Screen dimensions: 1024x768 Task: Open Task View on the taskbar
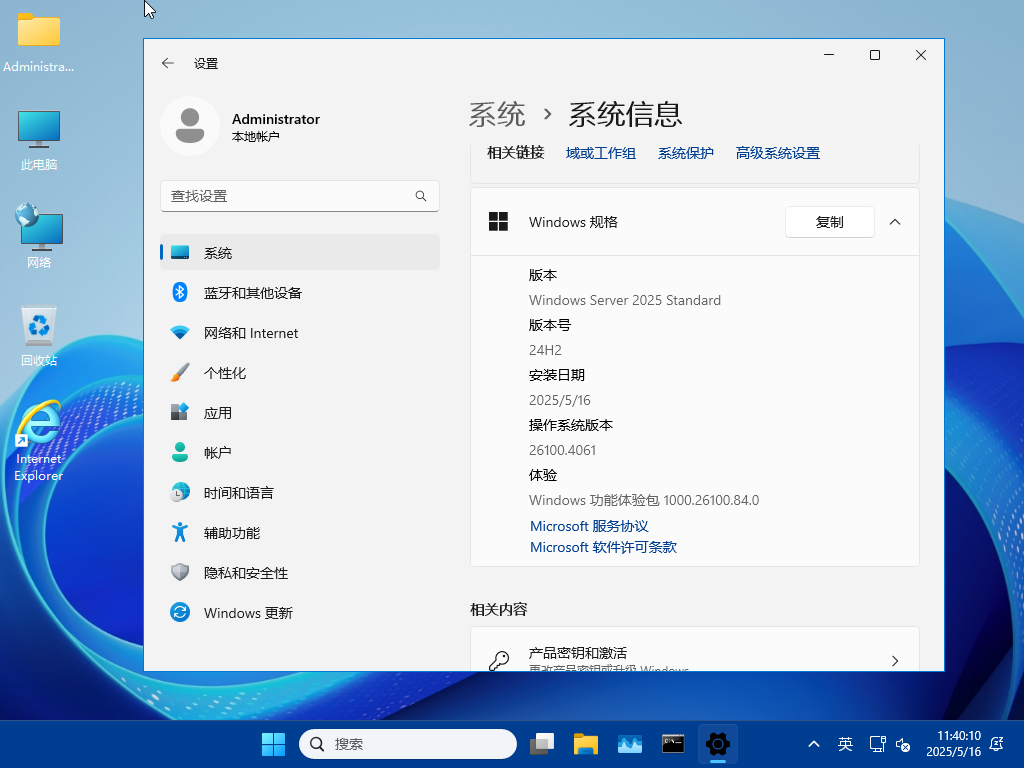(542, 744)
